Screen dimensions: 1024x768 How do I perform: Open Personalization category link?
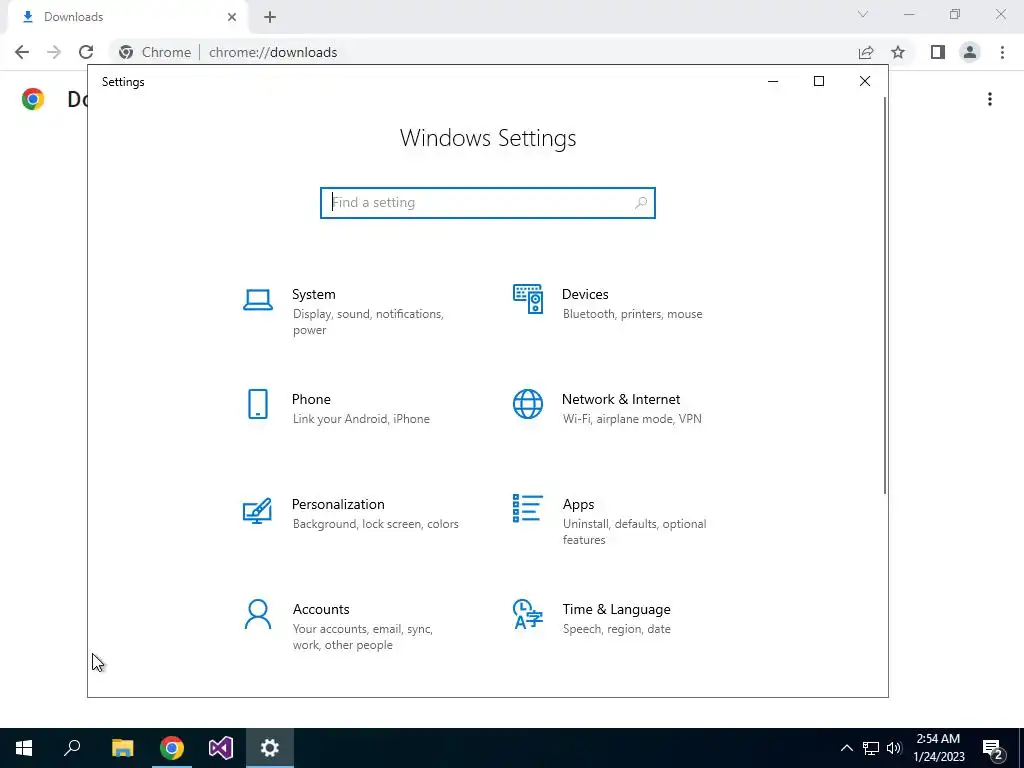338,504
